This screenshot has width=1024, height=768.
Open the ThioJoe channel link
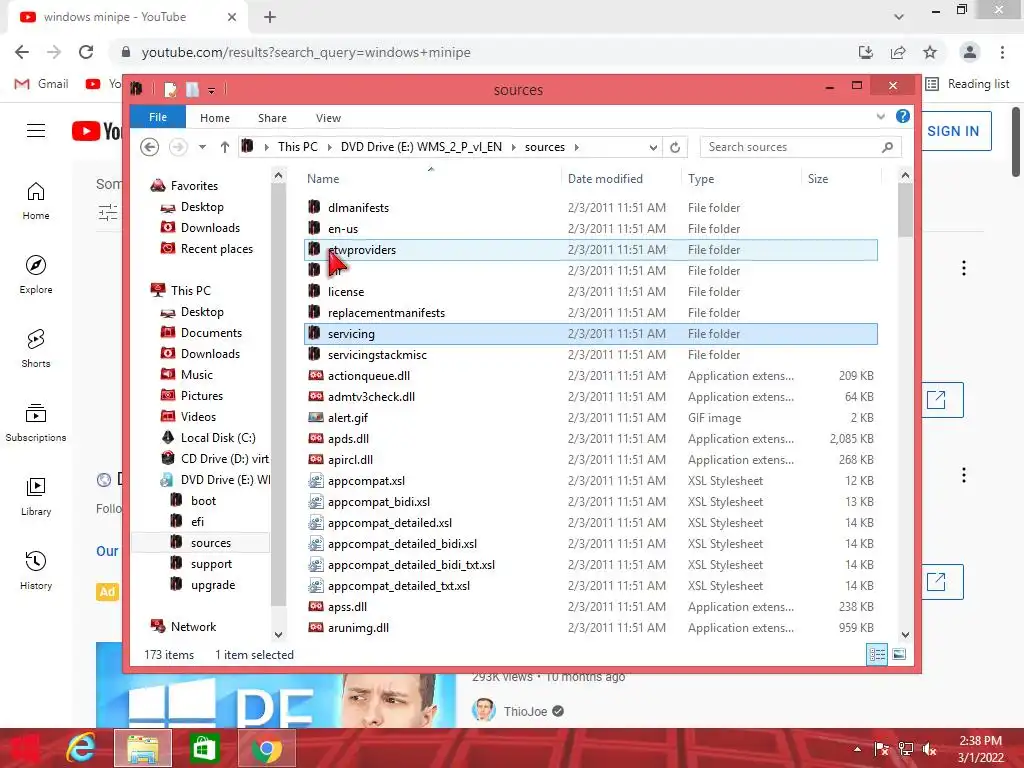pos(525,711)
